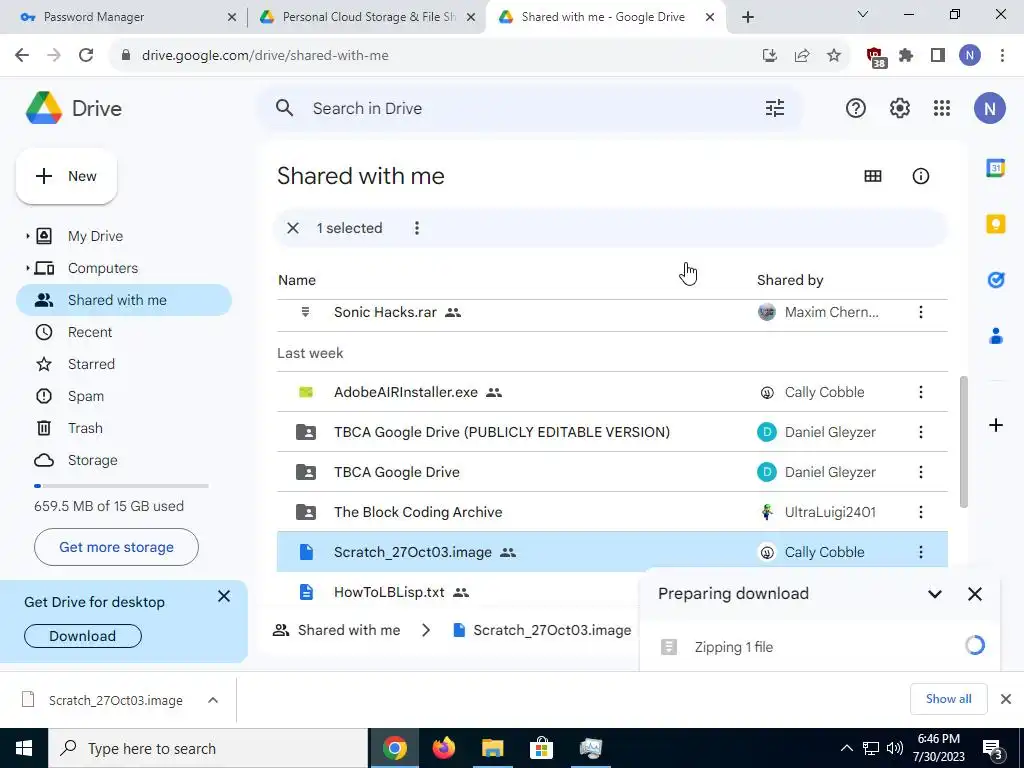
Task: Expand Computers tree
Action: pos(27,268)
